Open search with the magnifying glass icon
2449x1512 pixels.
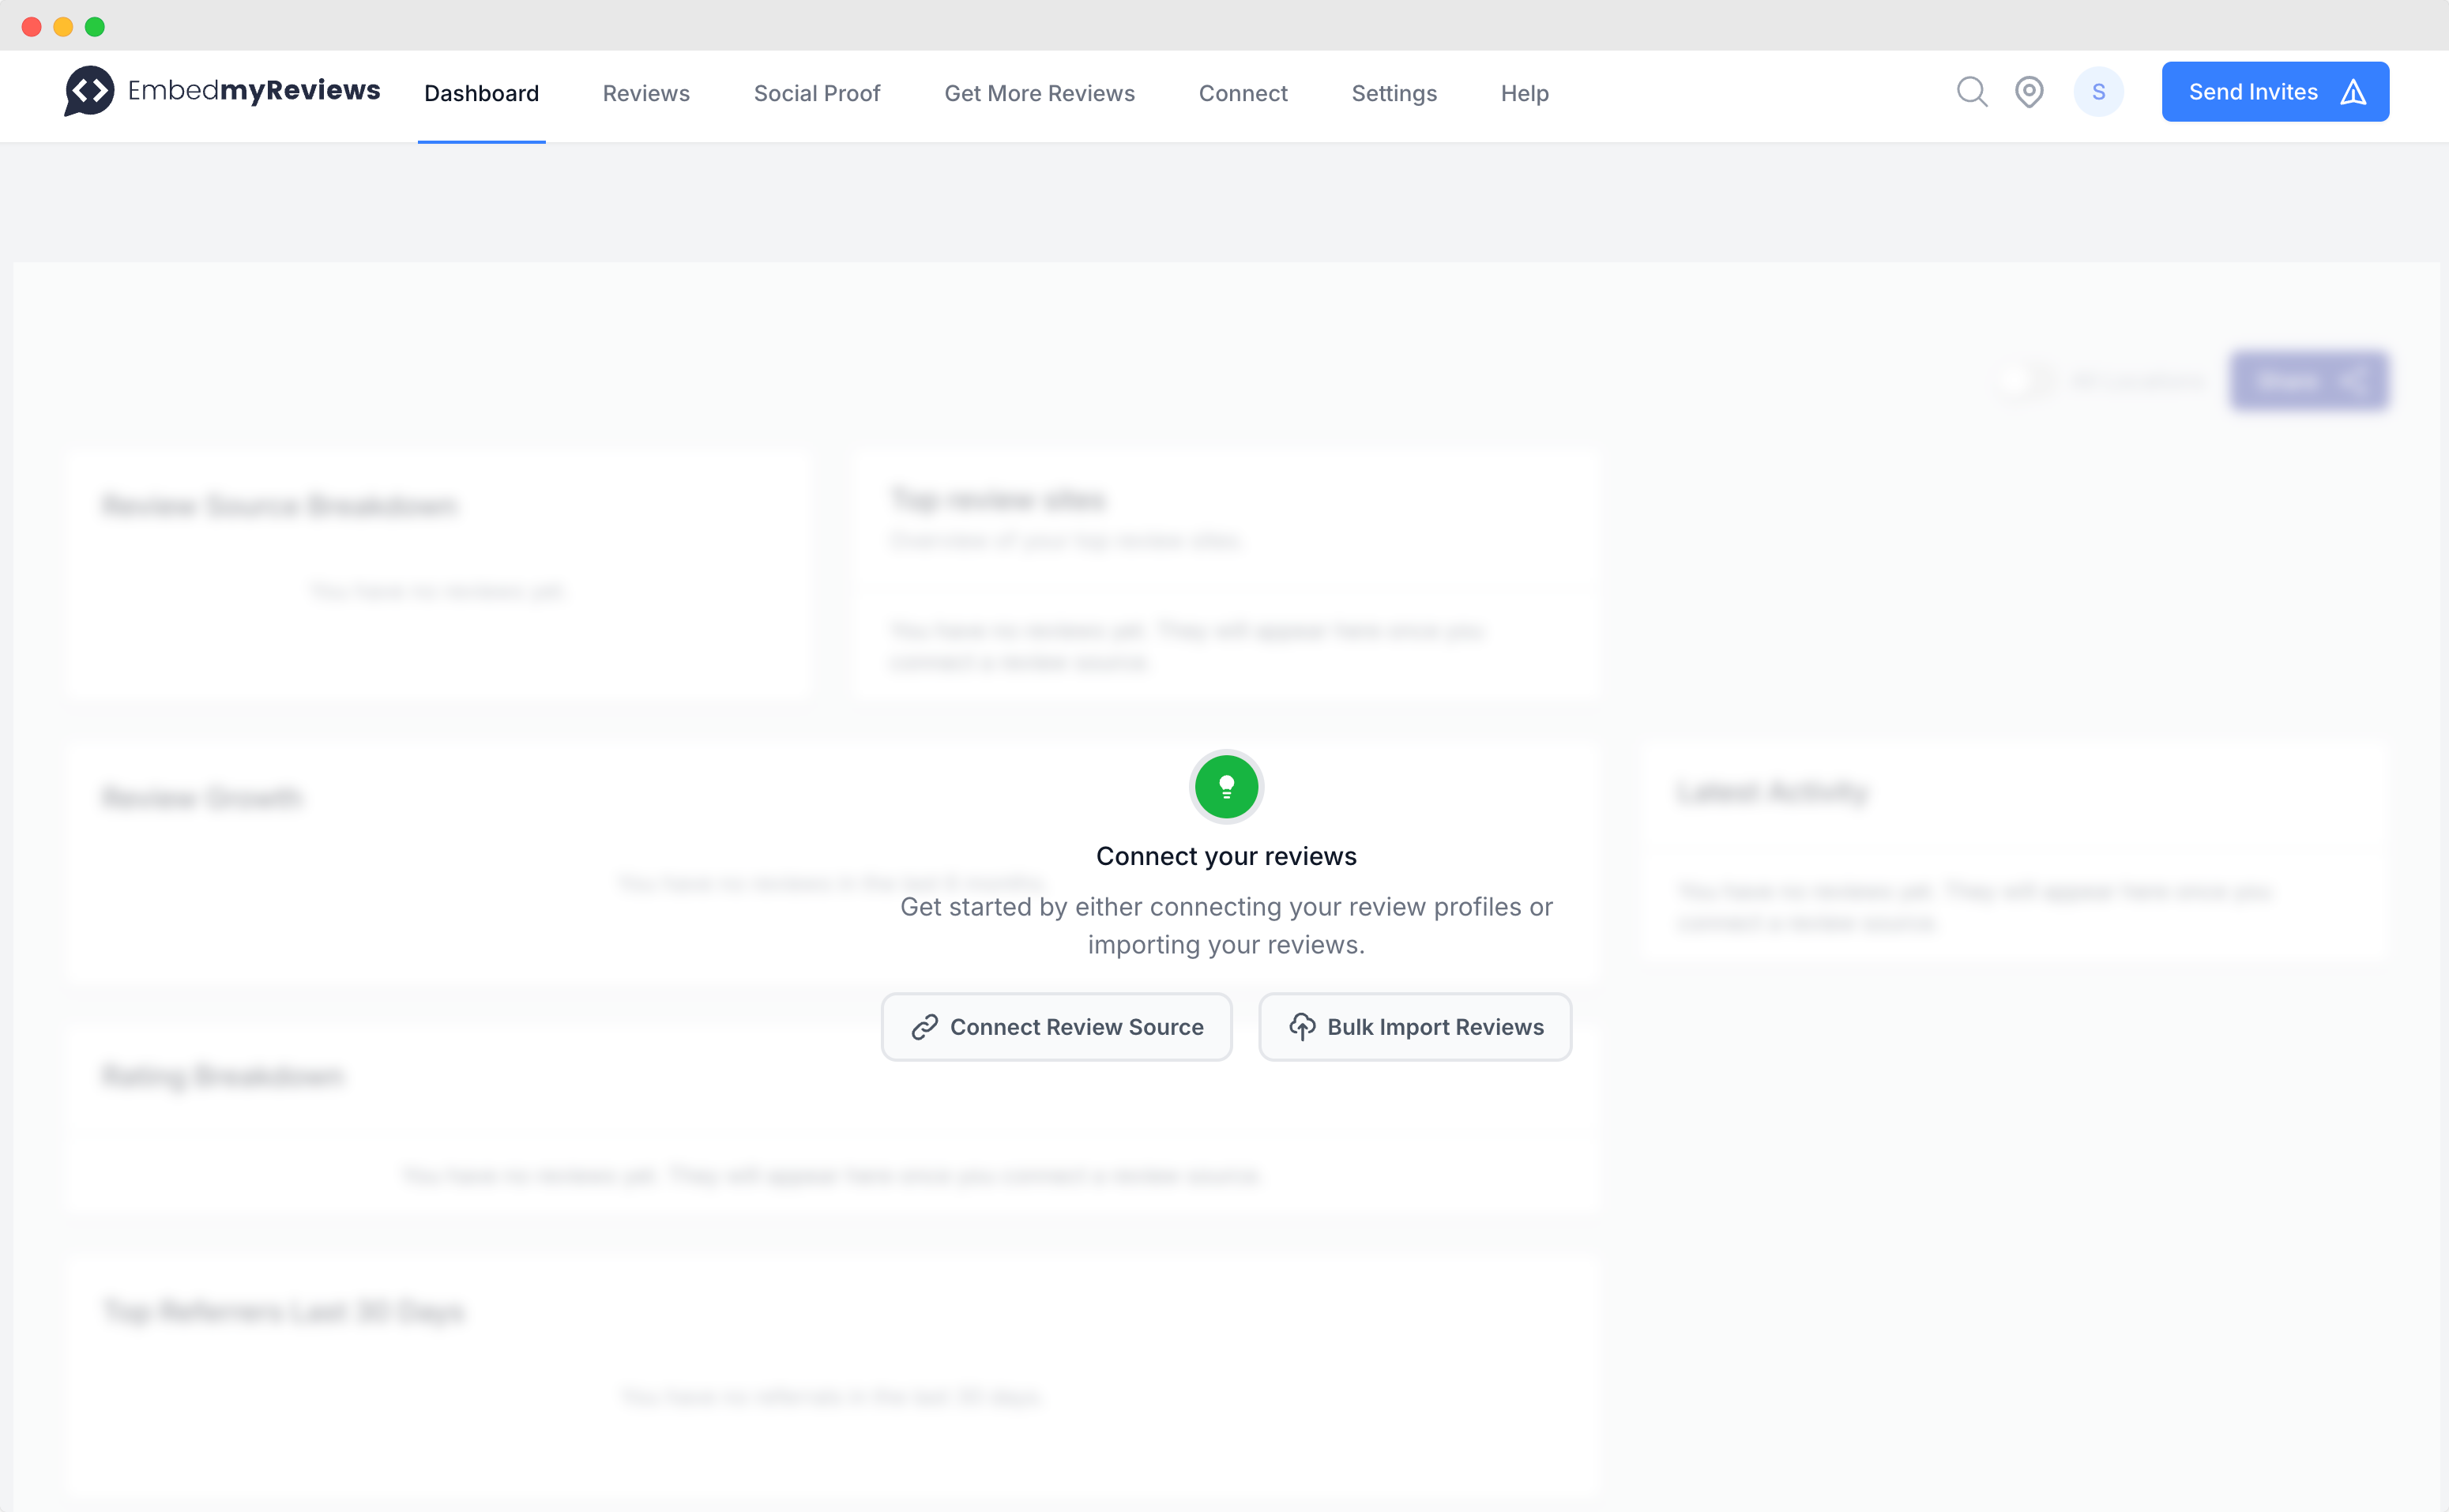point(1971,92)
